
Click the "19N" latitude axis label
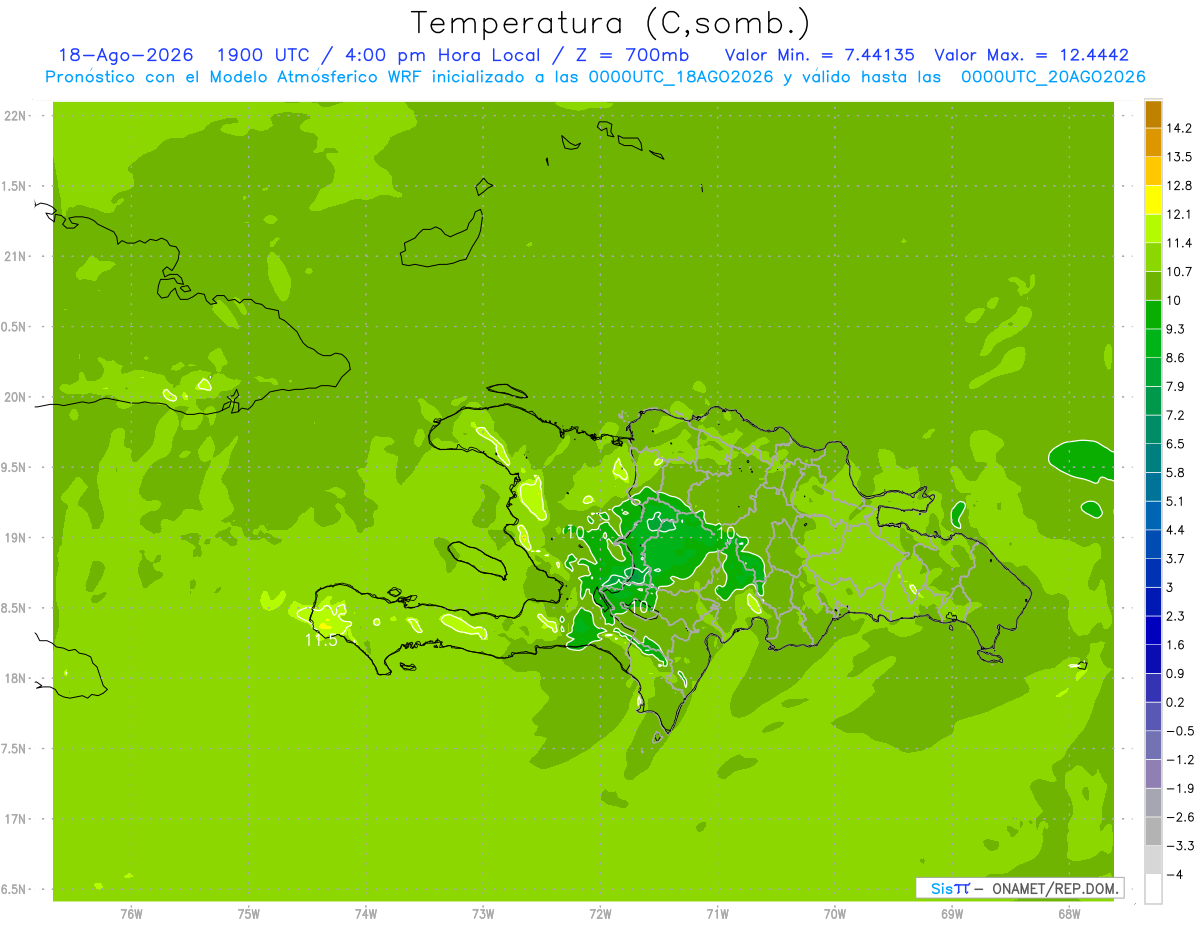click(x=16, y=538)
